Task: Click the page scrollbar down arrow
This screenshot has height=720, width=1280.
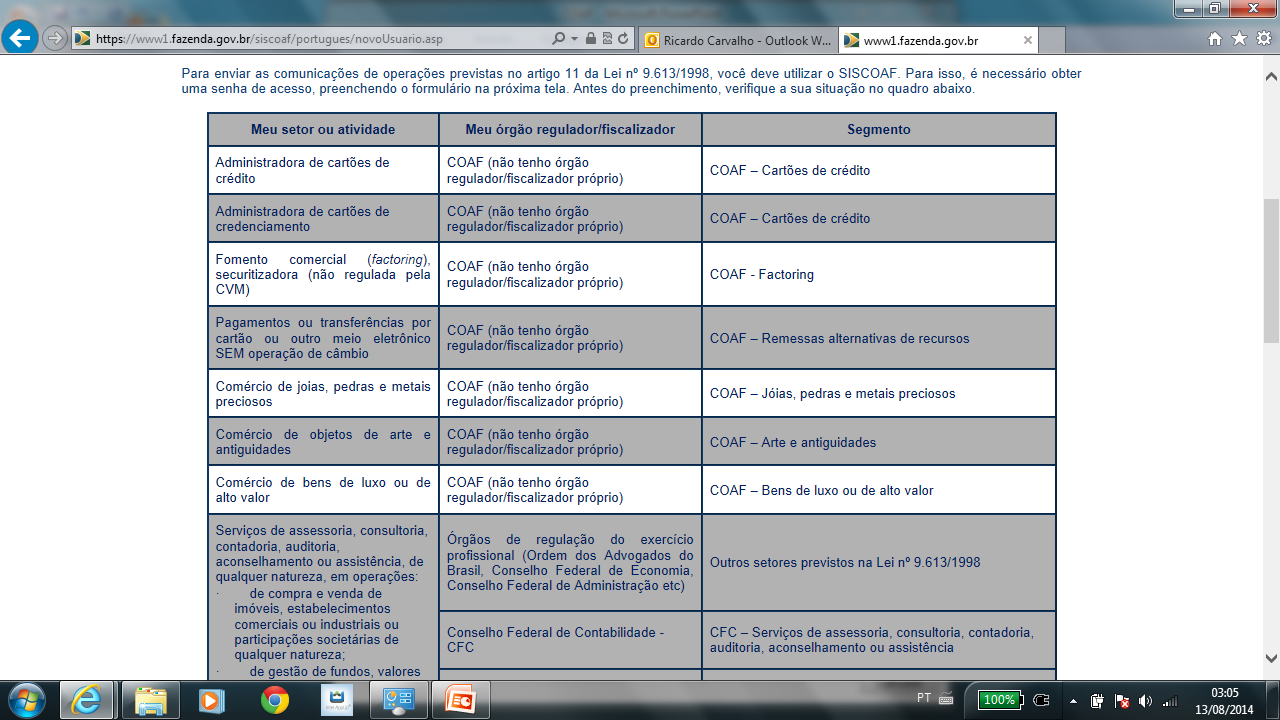Action: tap(1271, 658)
